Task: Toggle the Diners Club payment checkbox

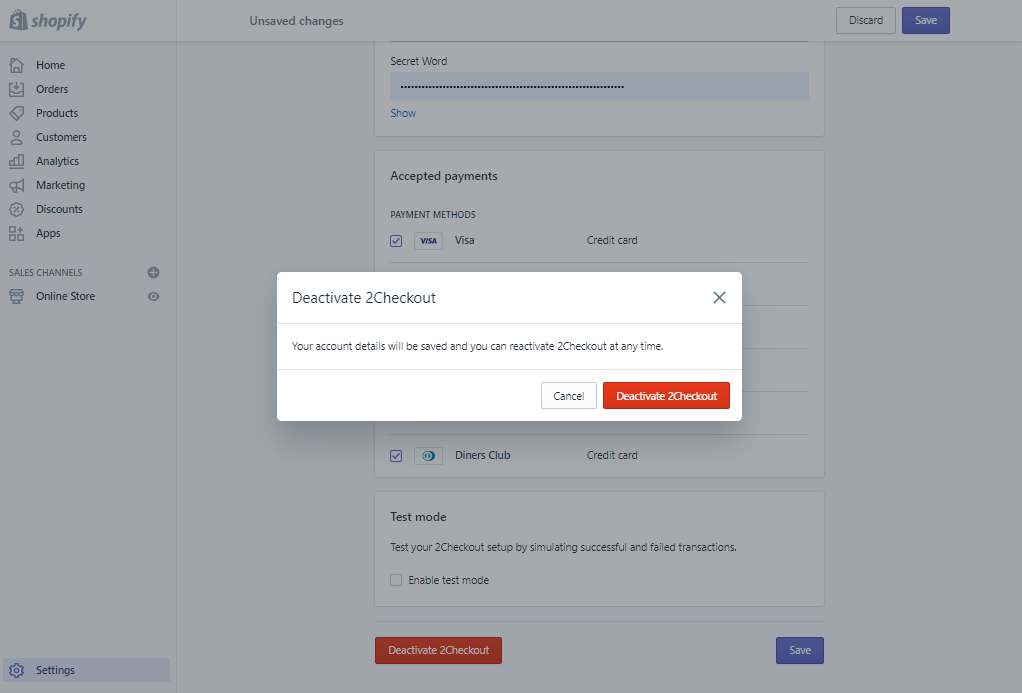Action: (x=396, y=456)
